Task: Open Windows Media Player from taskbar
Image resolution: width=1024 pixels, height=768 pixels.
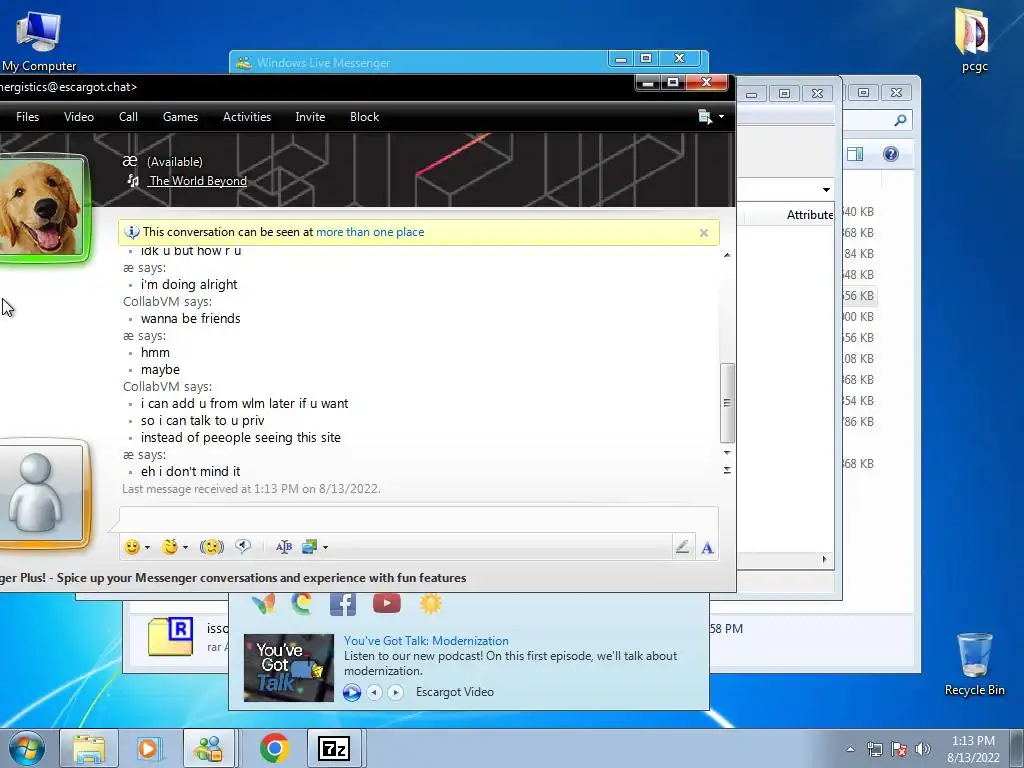Action: coord(149,748)
